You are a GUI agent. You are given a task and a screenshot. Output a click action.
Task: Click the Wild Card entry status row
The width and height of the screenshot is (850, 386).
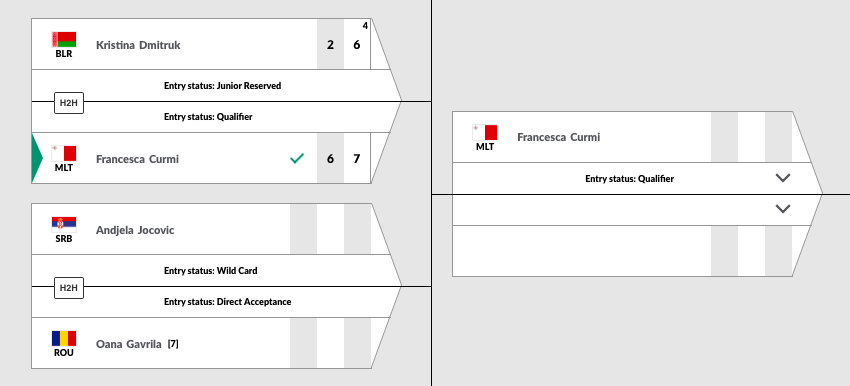[216, 271]
